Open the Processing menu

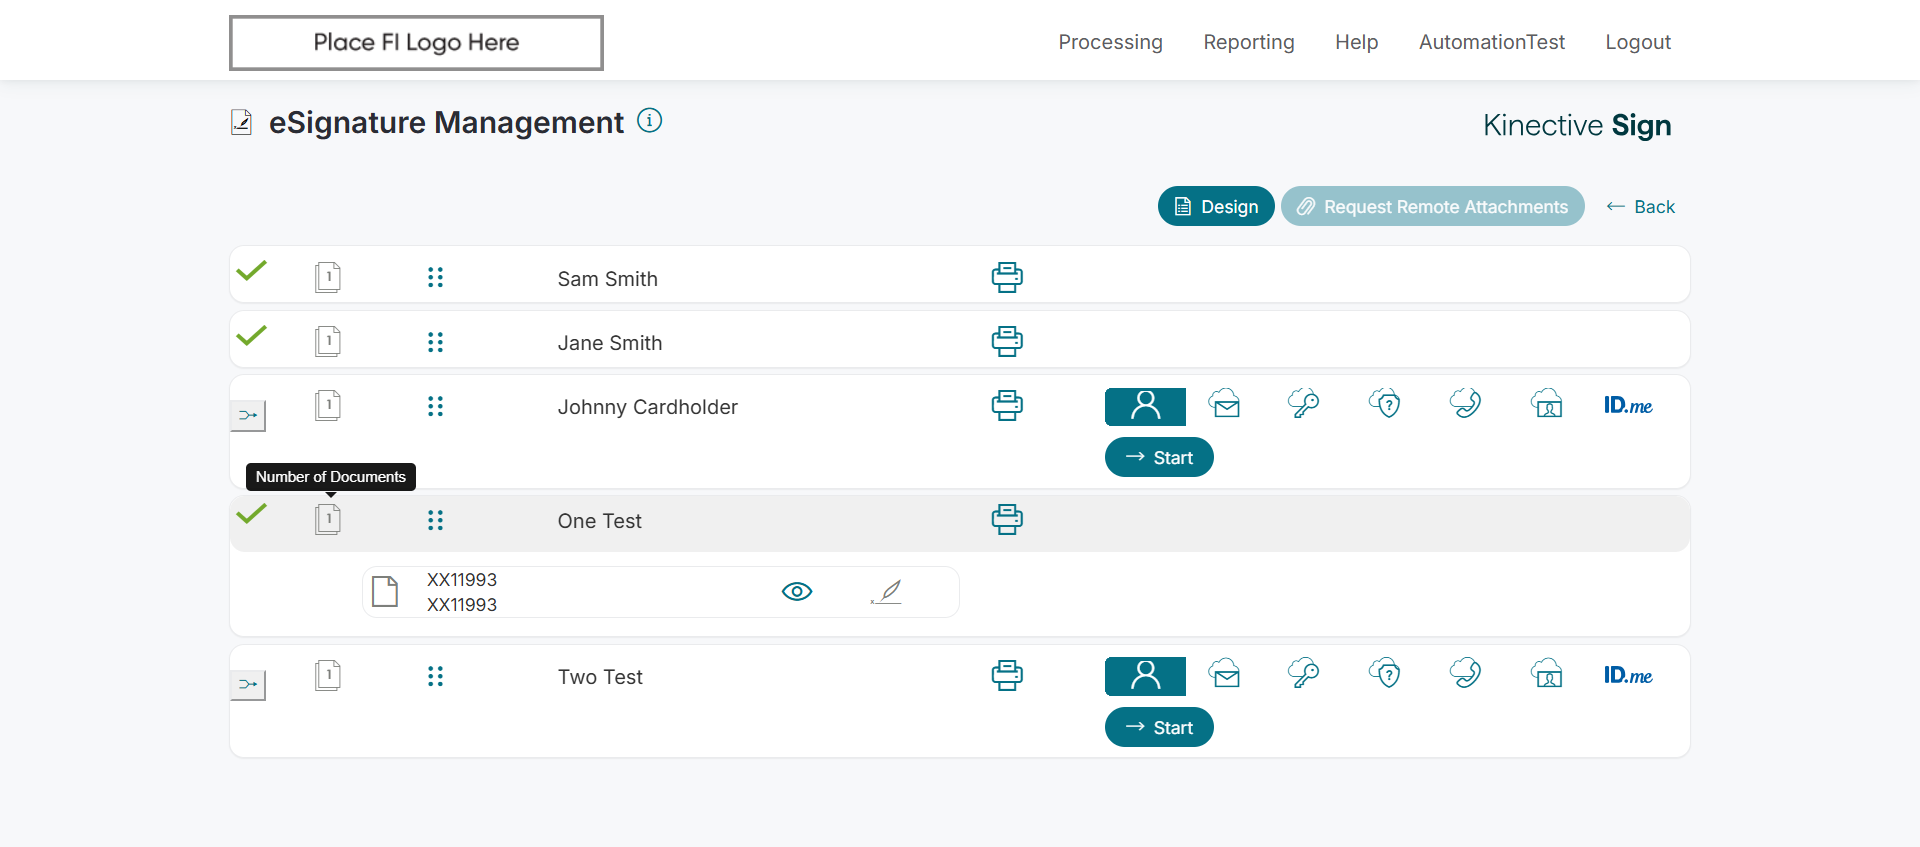pos(1110,42)
